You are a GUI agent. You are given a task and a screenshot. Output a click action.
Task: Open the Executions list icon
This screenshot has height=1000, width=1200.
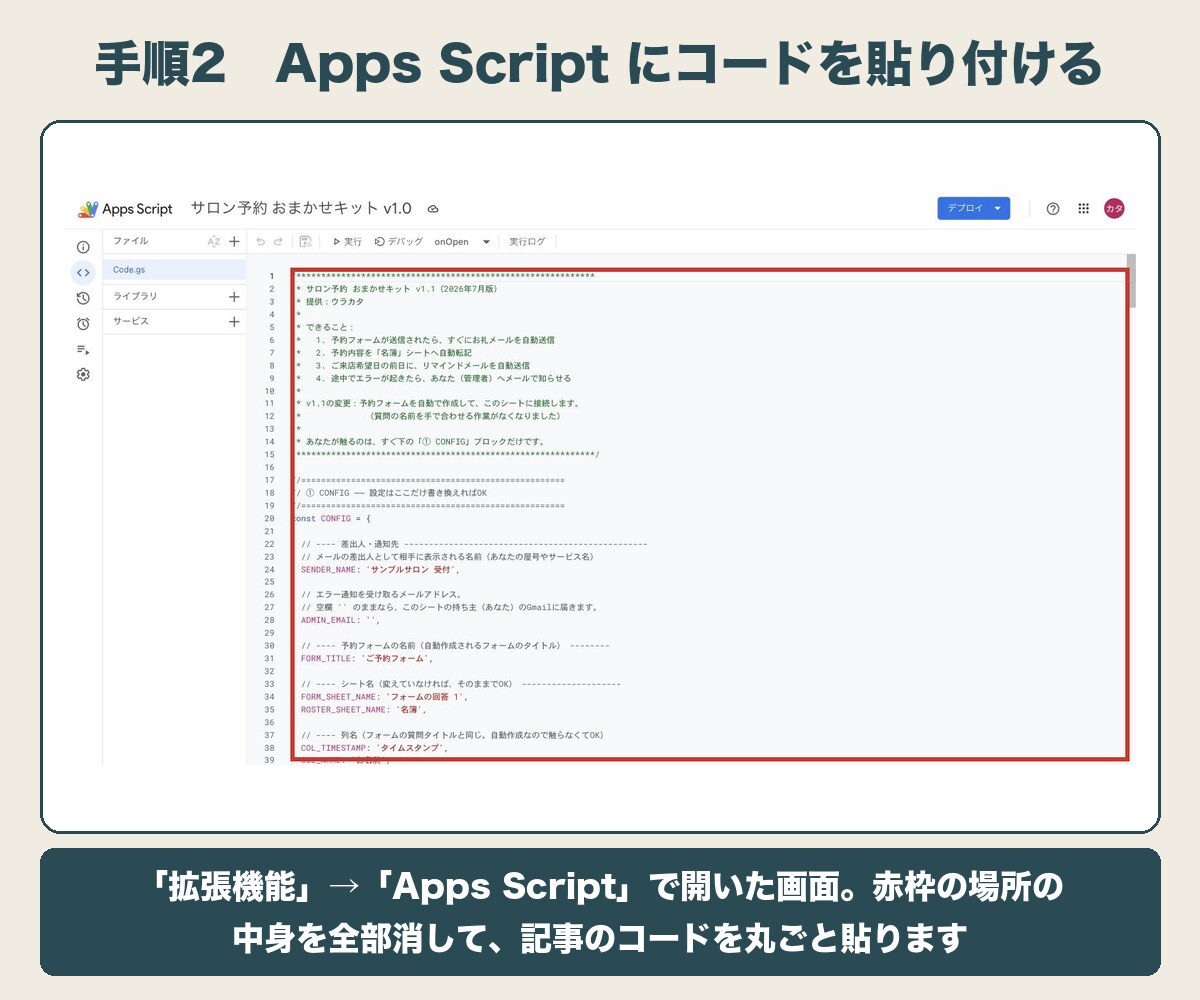tap(83, 349)
